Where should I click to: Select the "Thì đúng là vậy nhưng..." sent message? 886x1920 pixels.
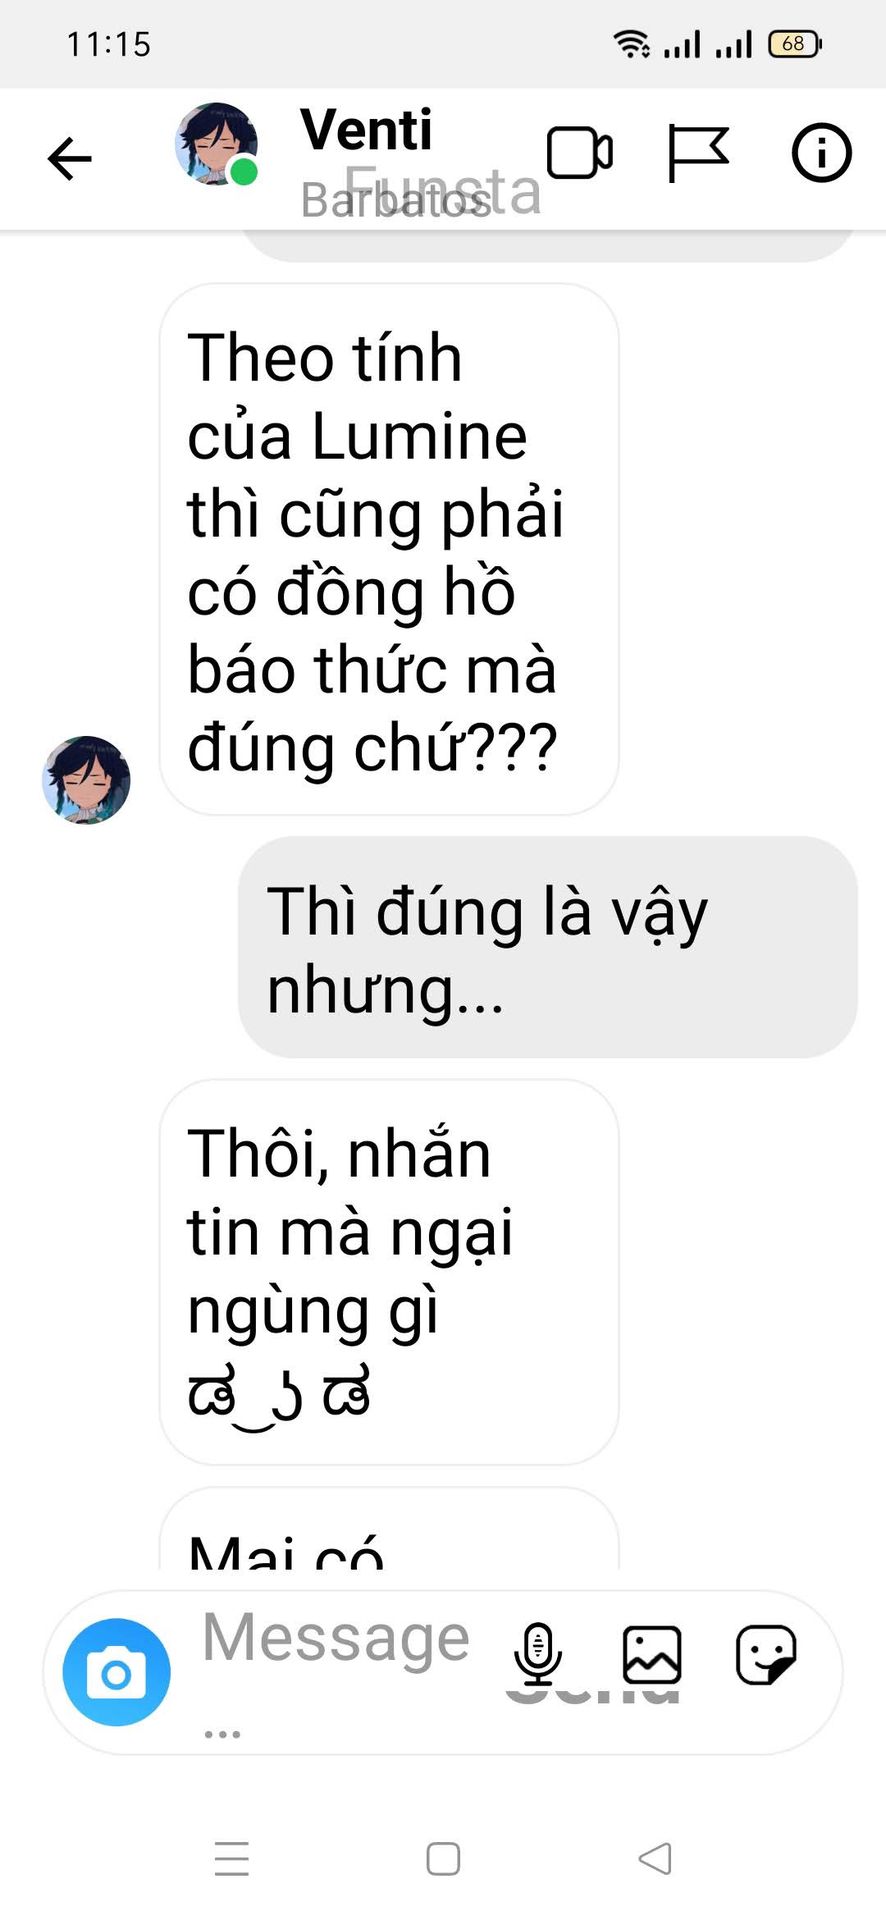[548, 947]
